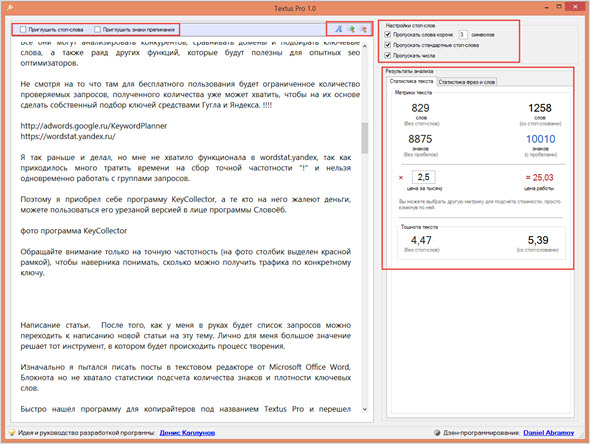Maximize the Textus Pro window
The height and width of the screenshot is (444, 590).
(559, 6)
